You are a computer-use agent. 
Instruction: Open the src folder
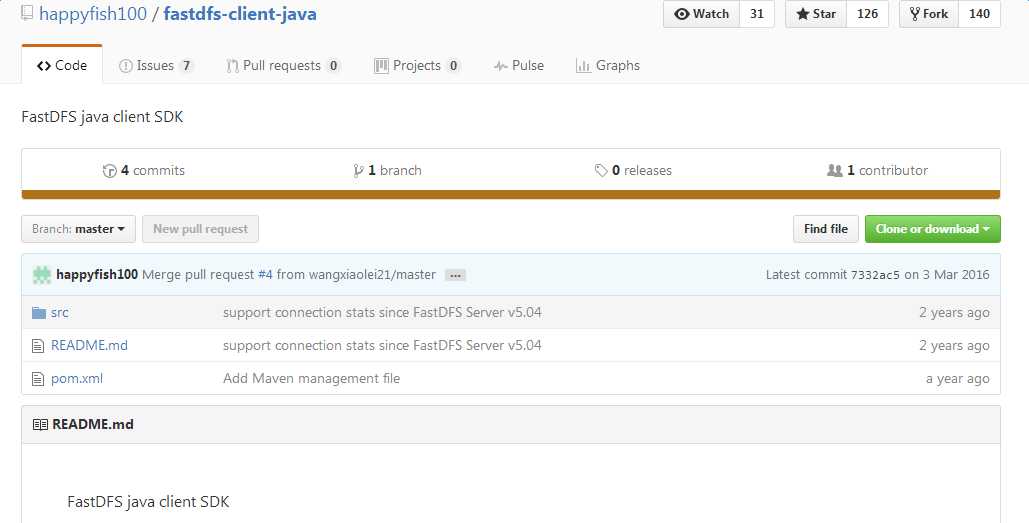(x=60, y=312)
